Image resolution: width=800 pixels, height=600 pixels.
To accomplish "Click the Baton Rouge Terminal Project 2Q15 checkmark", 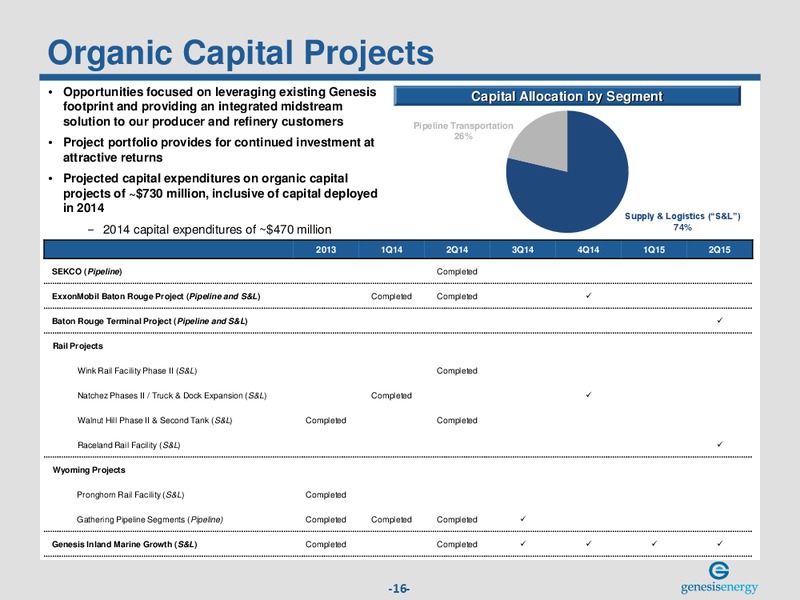I will pos(719,320).
